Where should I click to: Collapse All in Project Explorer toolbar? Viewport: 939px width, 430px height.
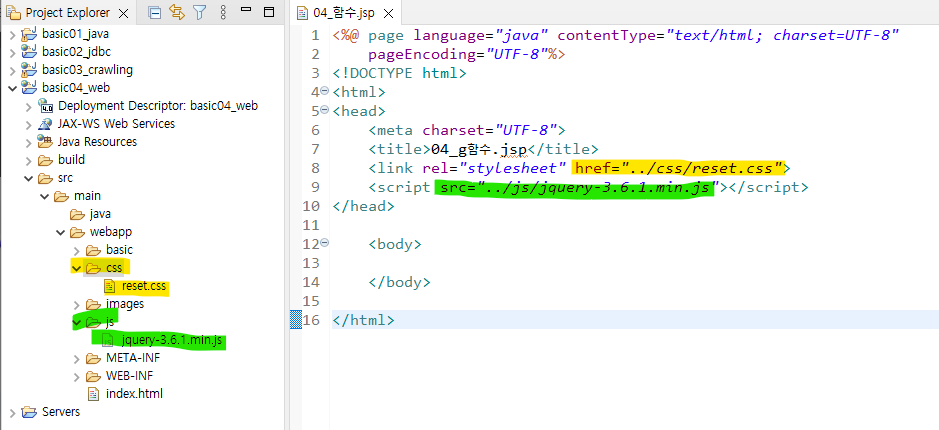pyautogui.click(x=155, y=12)
